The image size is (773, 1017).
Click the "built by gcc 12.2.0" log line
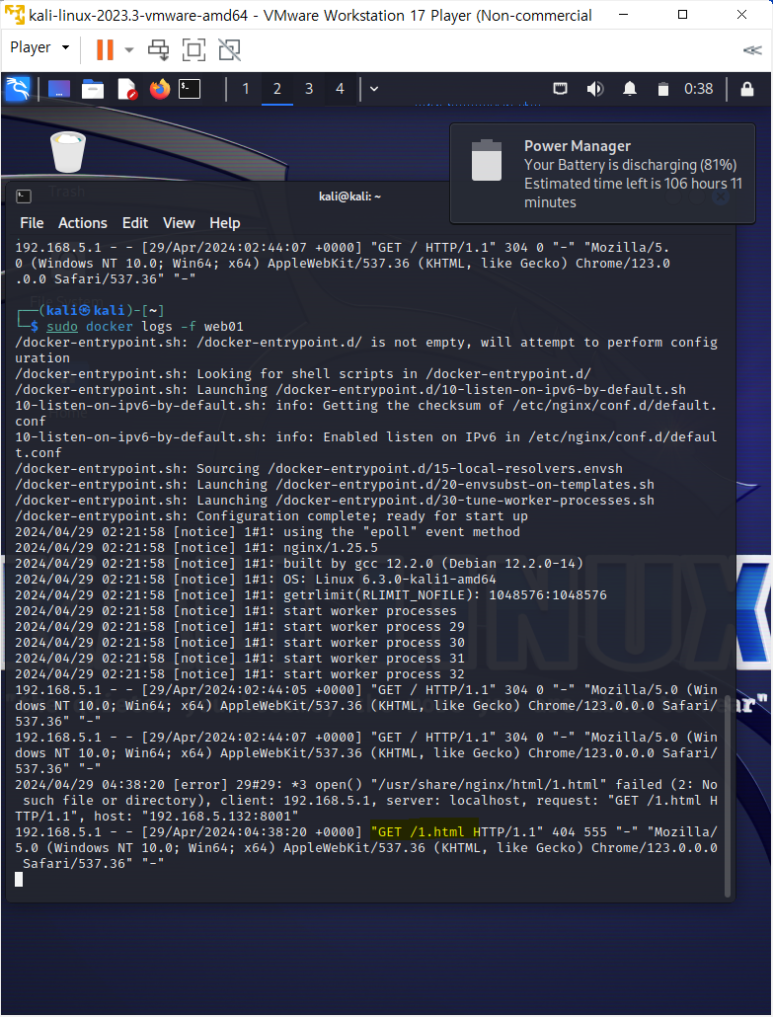pos(299,563)
